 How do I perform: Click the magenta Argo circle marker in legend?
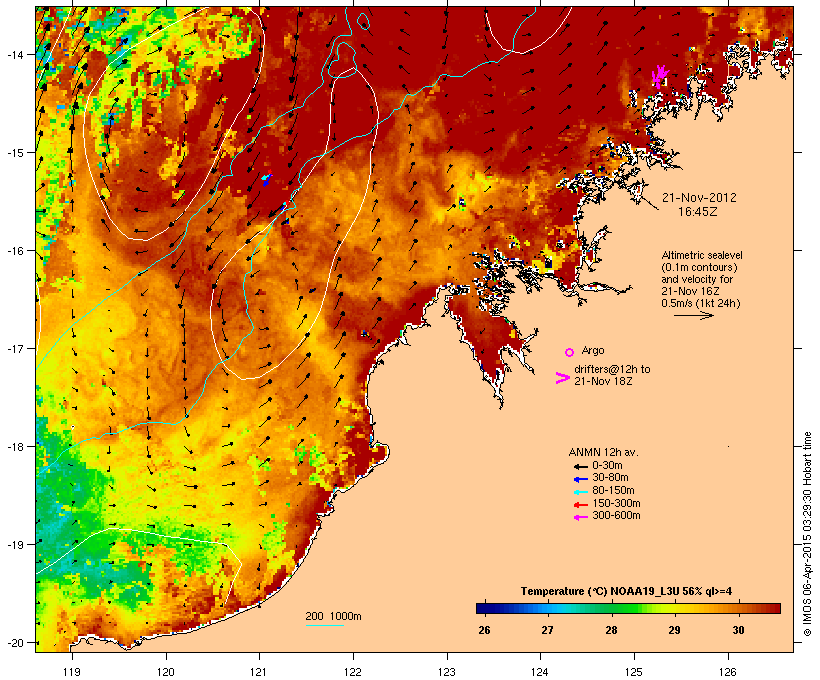pos(570,352)
